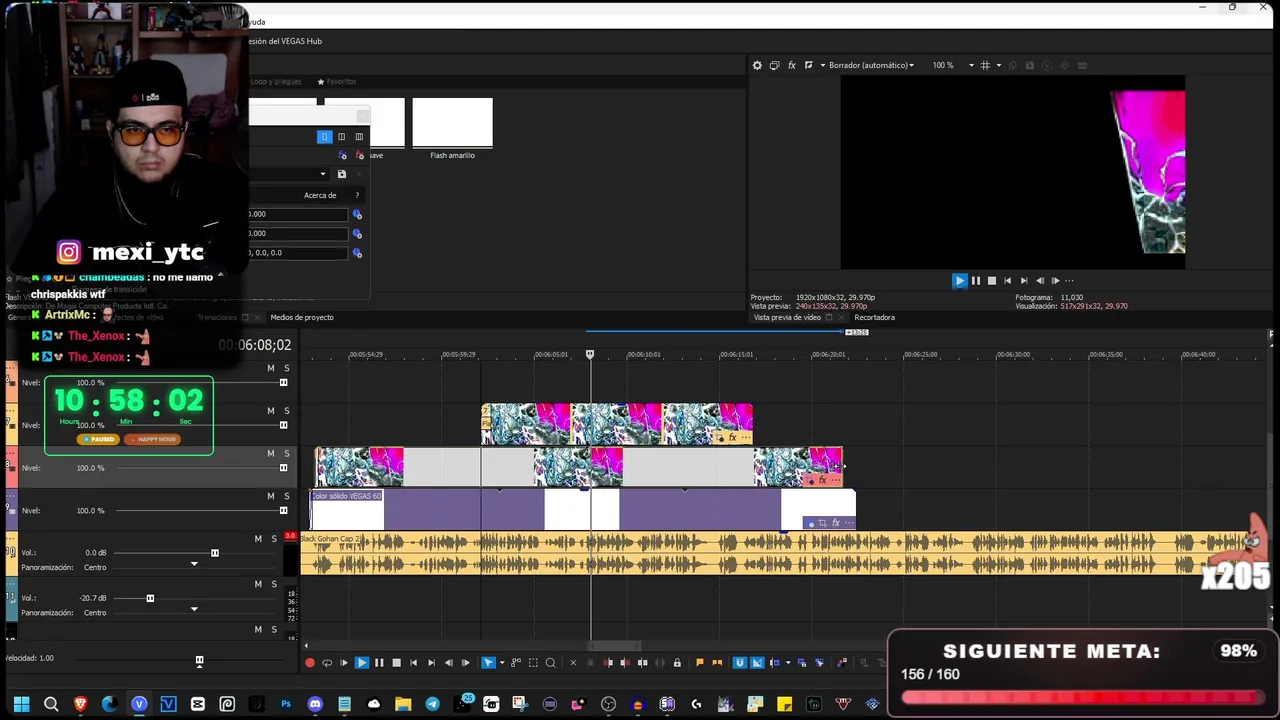This screenshot has width=1280, height=720.
Task: Switch to the Vista previa de vídeo tab
Action: [787, 317]
